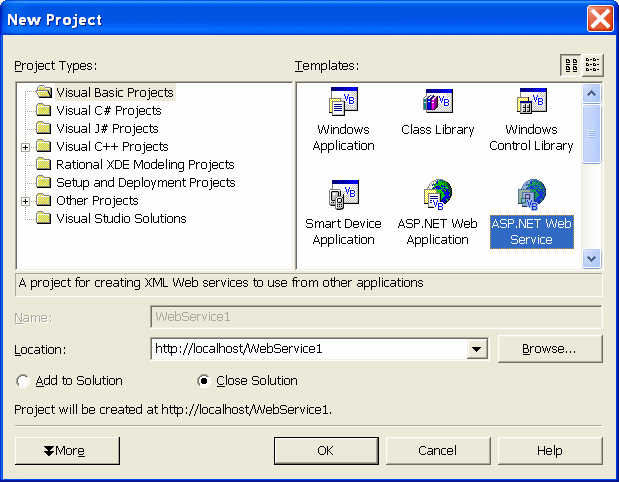The height and width of the screenshot is (482, 619).
Task: Expand the Visual C++ Projects node
Action: coord(25,147)
